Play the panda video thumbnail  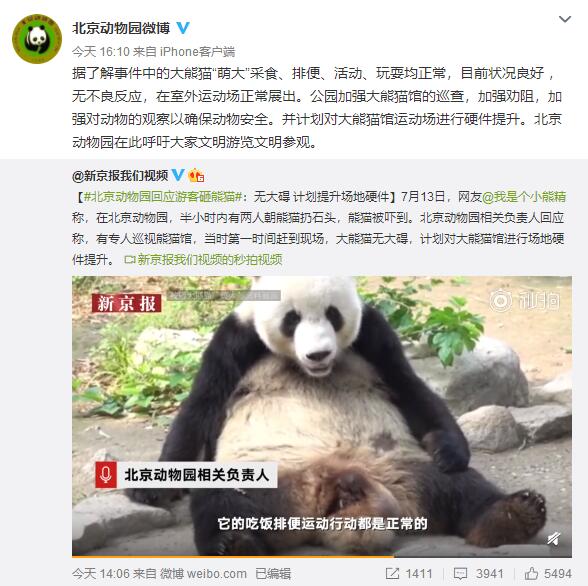tap(322, 415)
